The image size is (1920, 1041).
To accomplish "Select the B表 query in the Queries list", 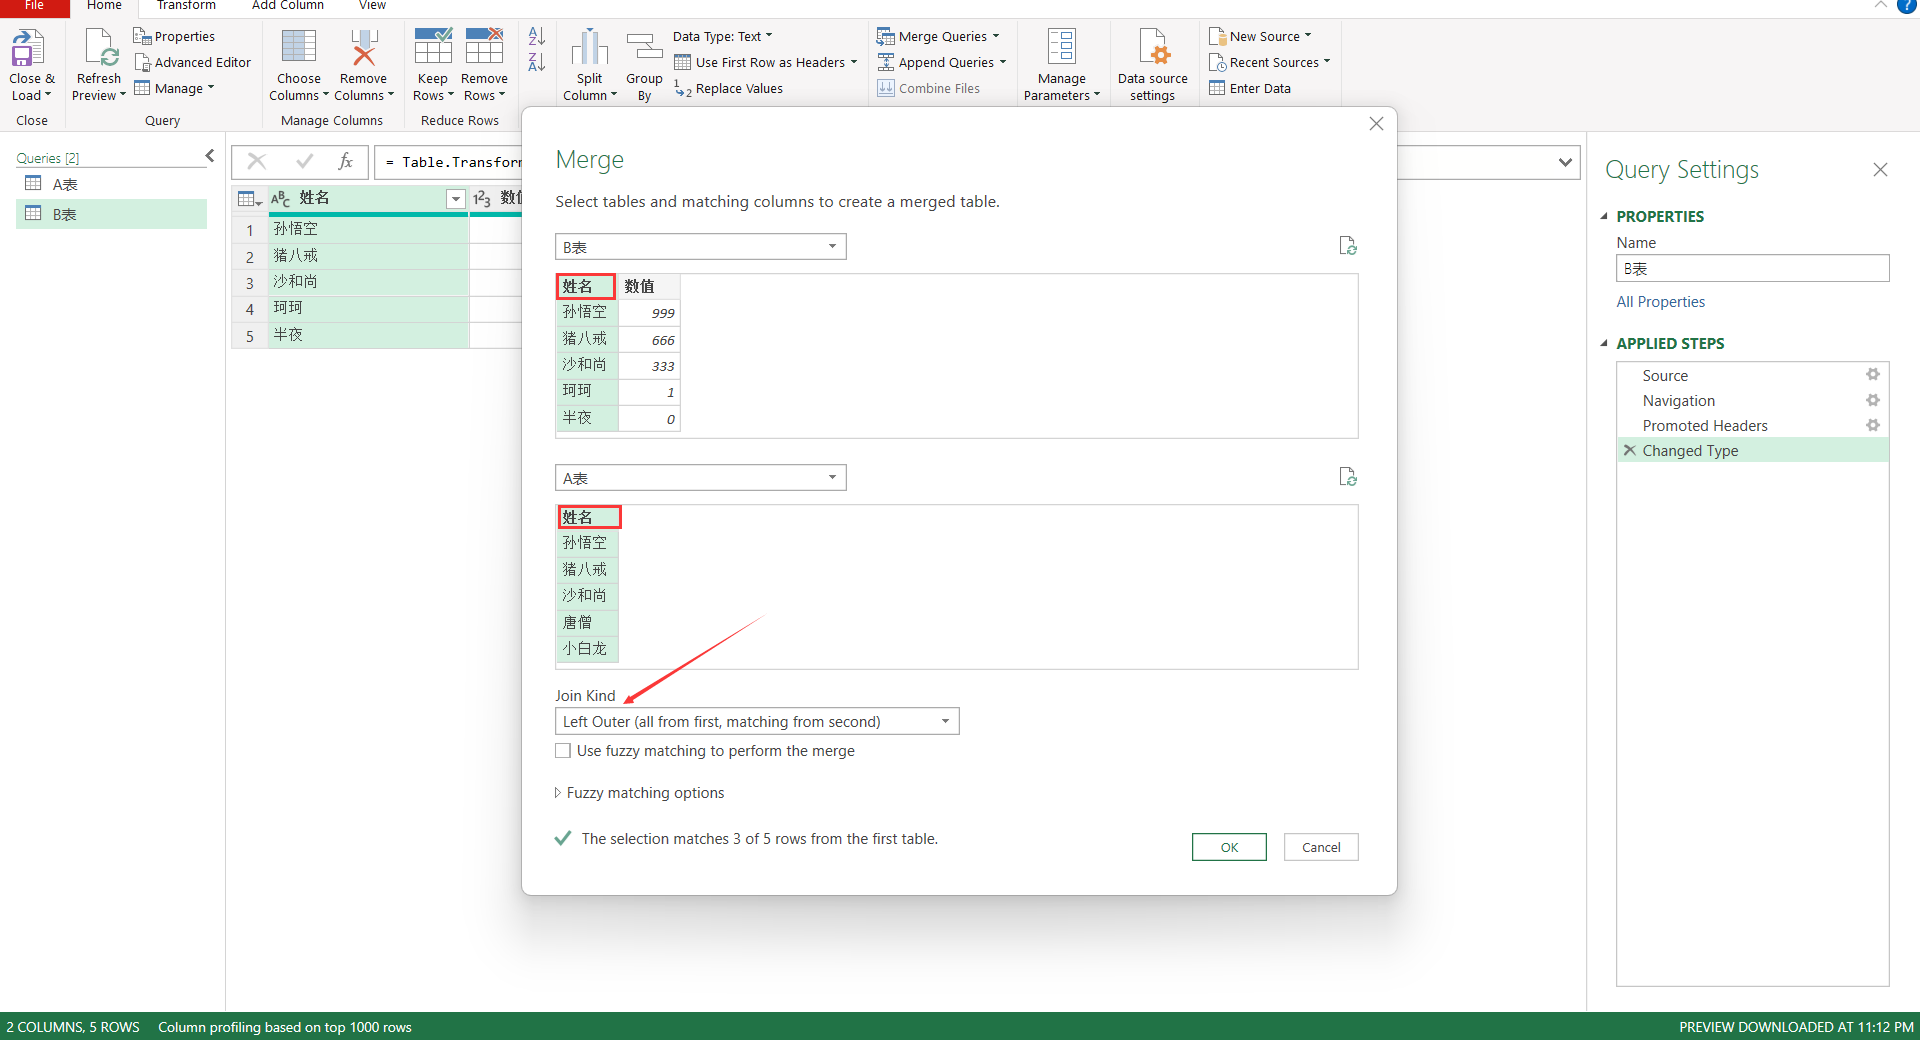I will tap(111, 214).
